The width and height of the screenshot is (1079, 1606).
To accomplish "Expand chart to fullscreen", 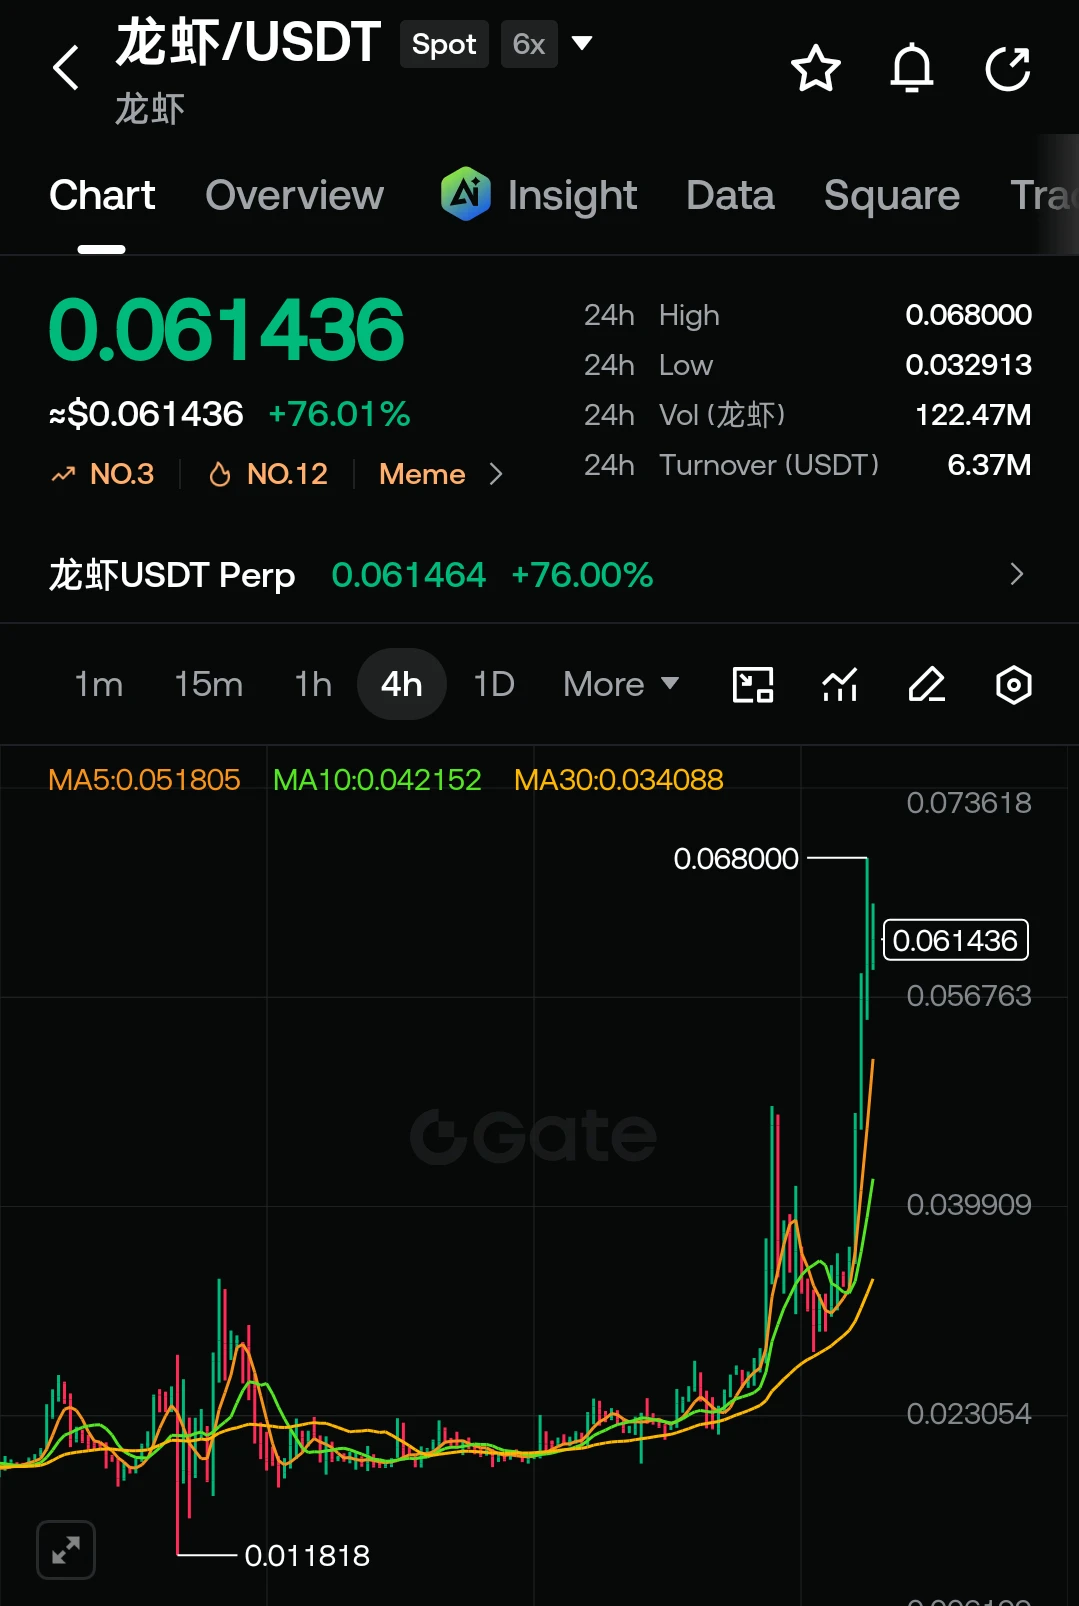I will (66, 1550).
